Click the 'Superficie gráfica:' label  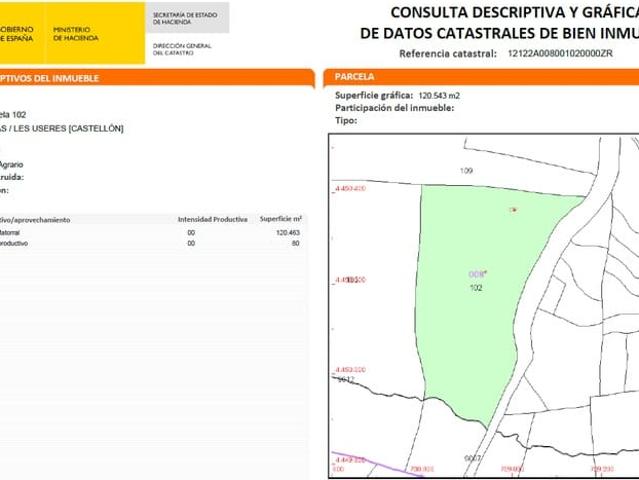tap(374, 96)
